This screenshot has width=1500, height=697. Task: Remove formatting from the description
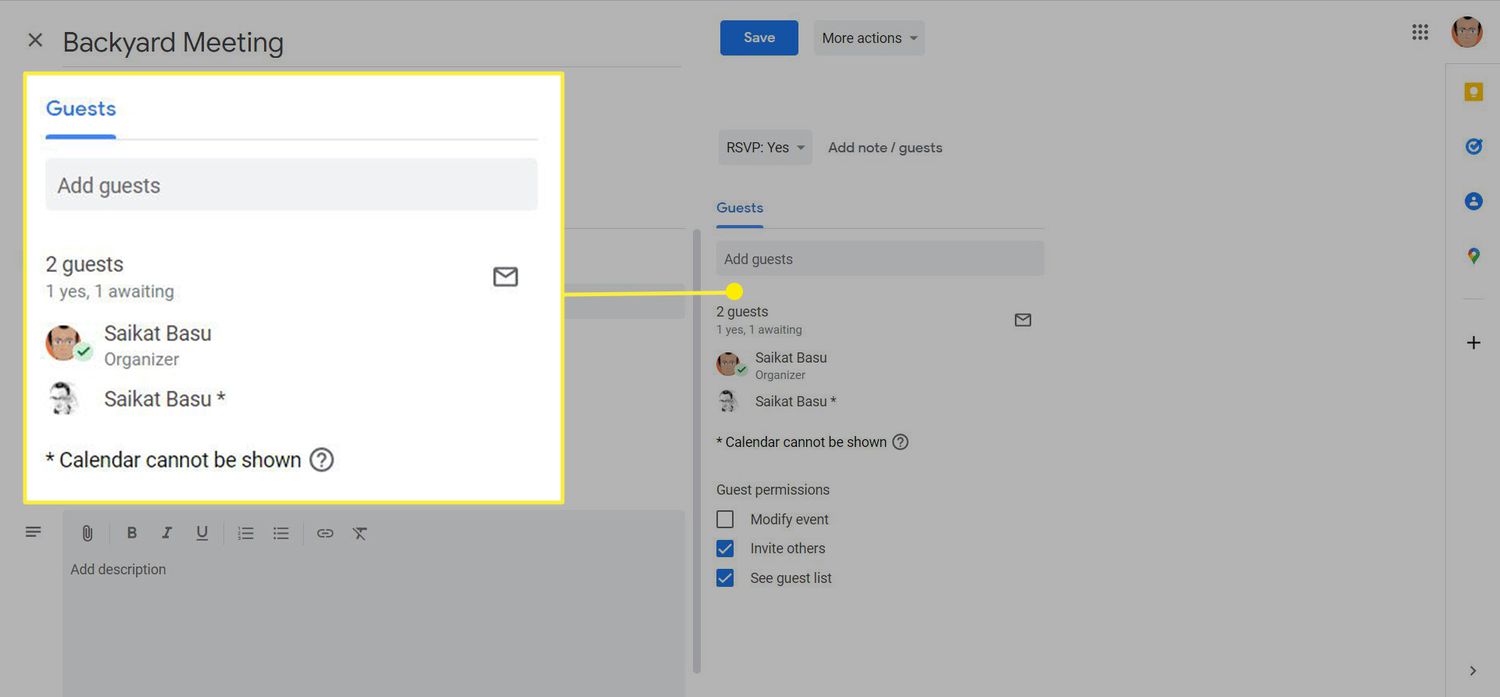tap(360, 533)
